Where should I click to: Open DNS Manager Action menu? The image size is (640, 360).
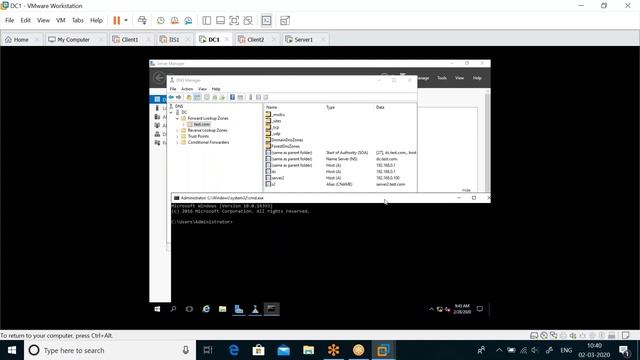(x=187, y=89)
